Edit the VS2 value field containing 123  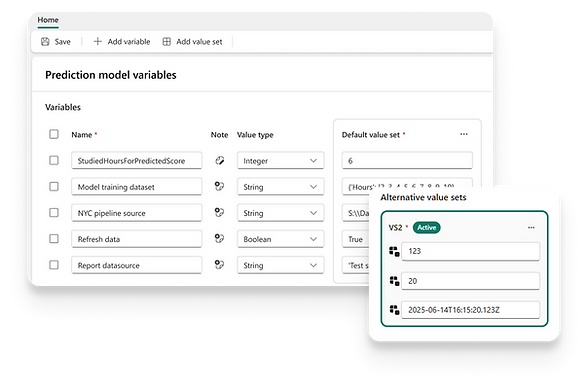tap(471, 251)
